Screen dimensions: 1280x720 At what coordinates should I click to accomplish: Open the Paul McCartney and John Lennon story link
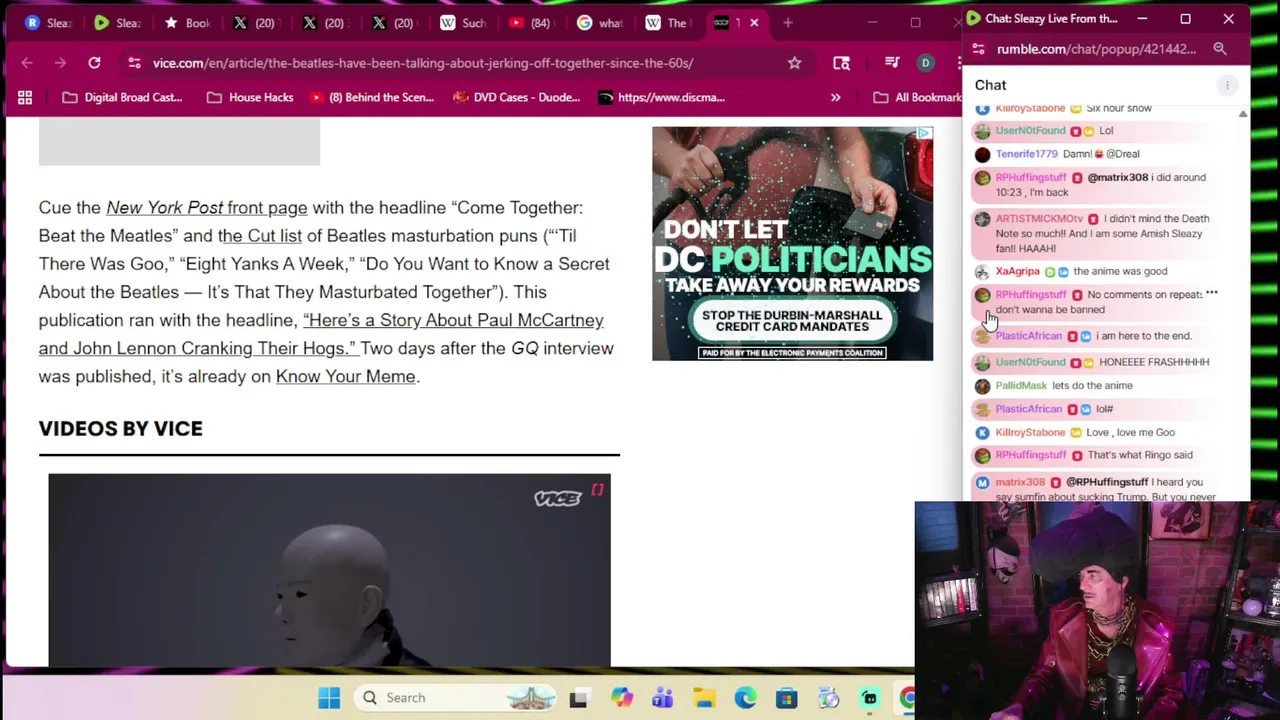321,334
